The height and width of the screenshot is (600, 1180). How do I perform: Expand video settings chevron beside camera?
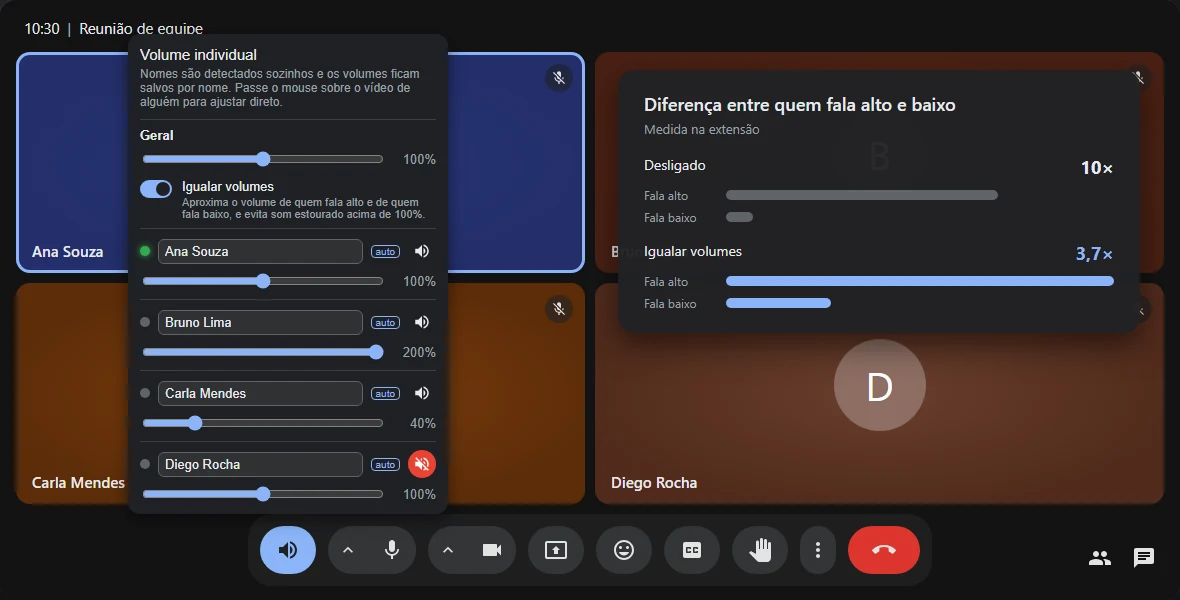[x=448, y=550]
